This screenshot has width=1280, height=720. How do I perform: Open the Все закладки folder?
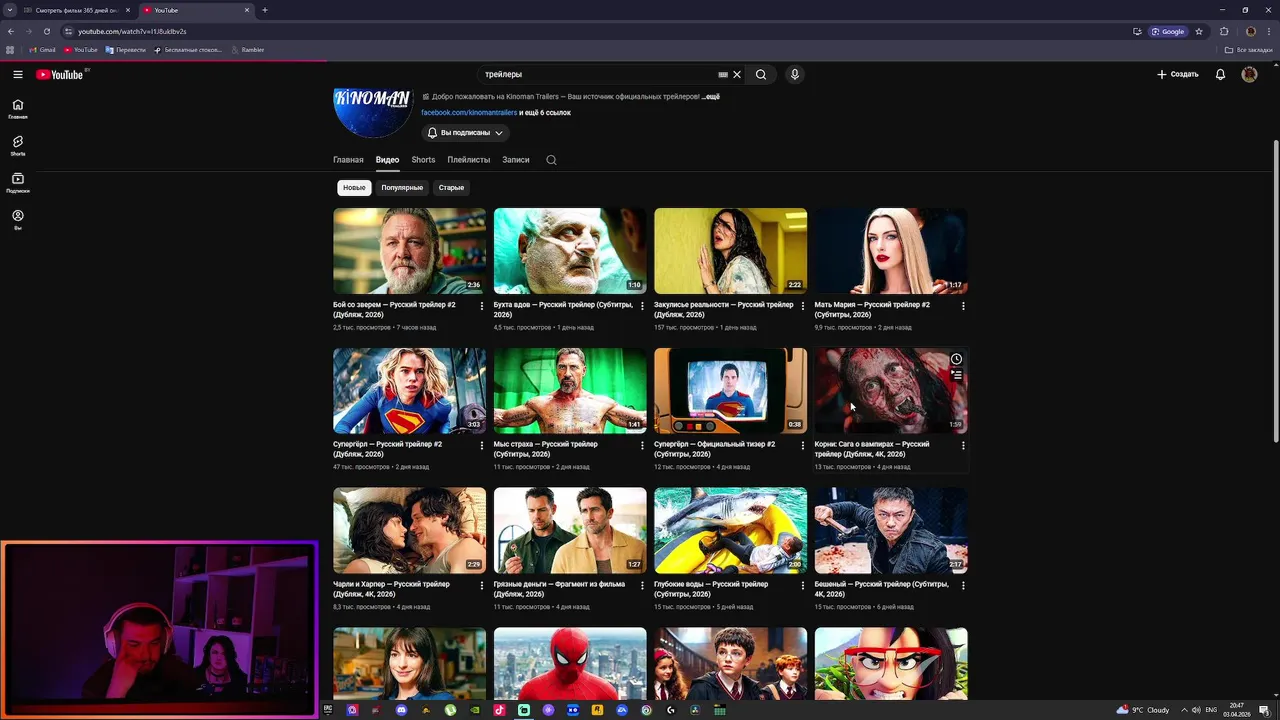point(1249,50)
